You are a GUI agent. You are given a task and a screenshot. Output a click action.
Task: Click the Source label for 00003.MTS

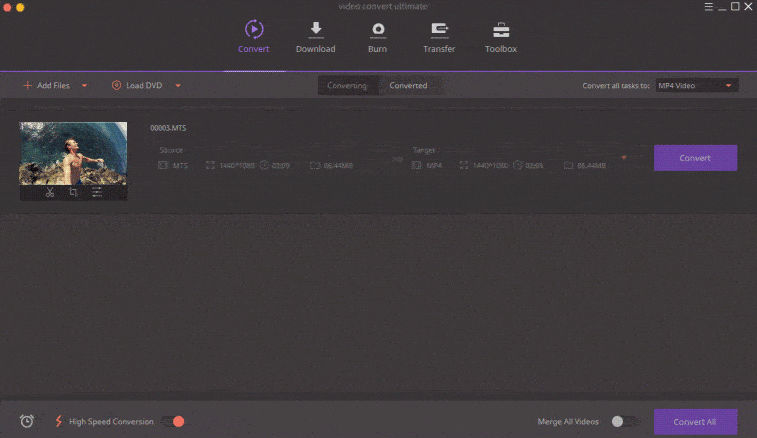[x=171, y=150]
